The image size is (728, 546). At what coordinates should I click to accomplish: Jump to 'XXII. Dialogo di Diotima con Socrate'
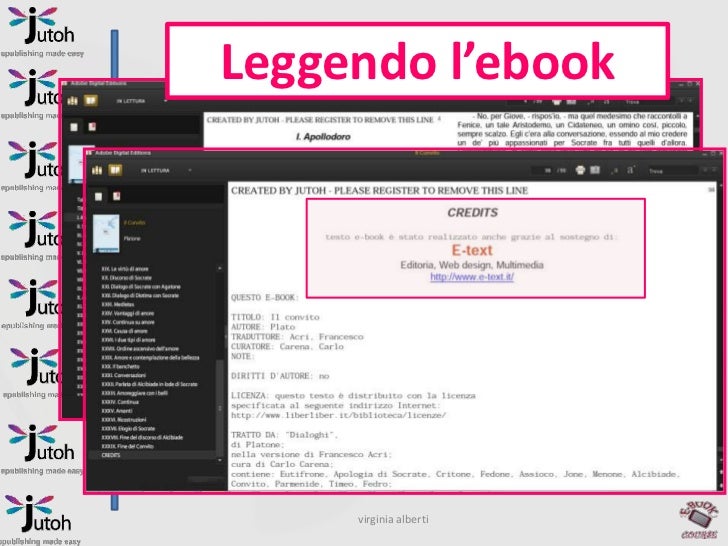(x=140, y=295)
